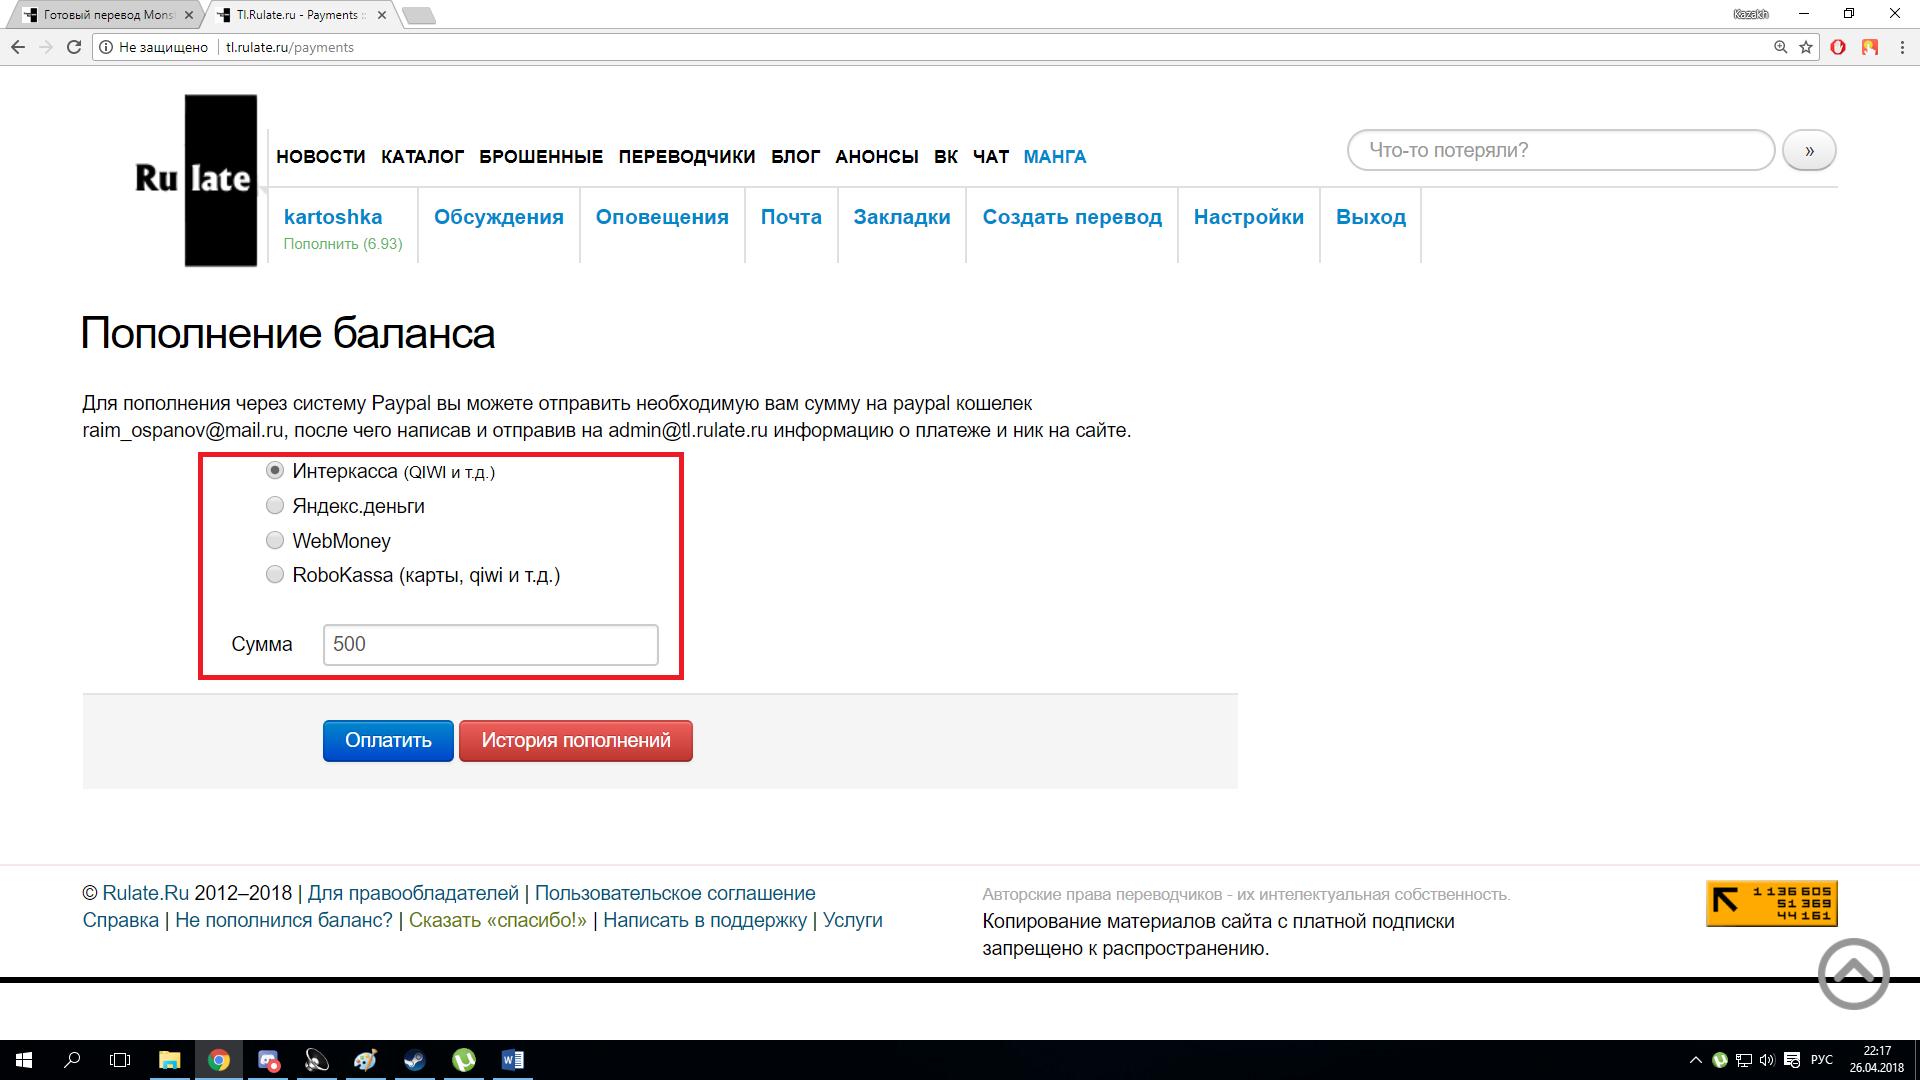Select the Яндекс.деньги payment option
Image resolution: width=1920 pixels, height=1080 pixels.
(x=275, y=506)
